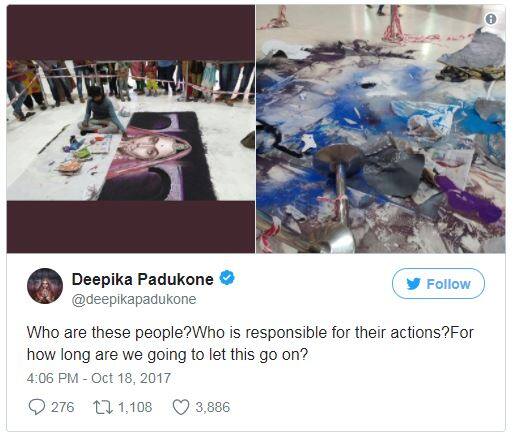Click the reply speech bubble icon

coord(37,407)
